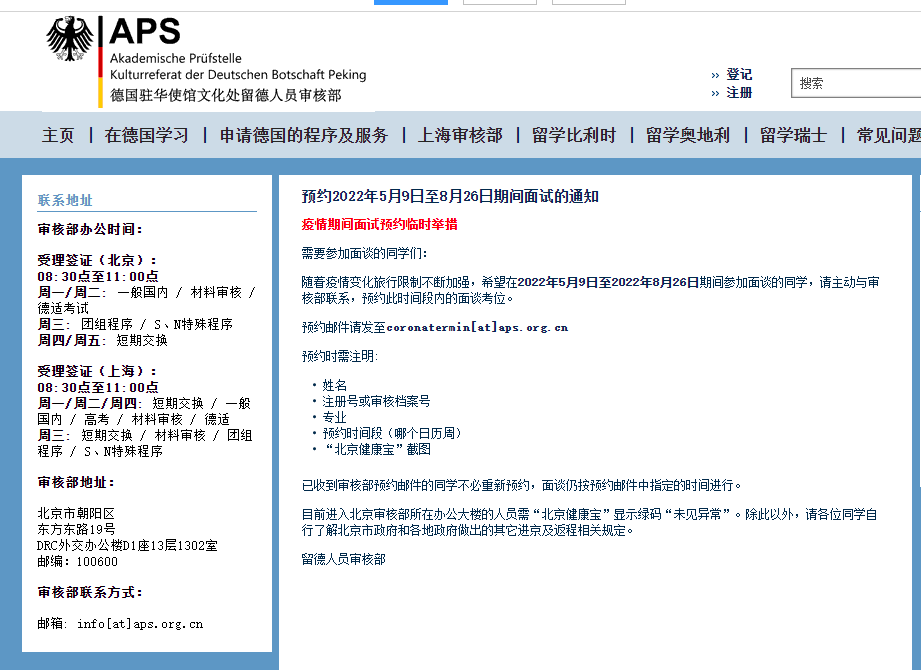This screenshot has height=670, width=921.
Task: Click the 登记 login link
Action: tap(740, 74)
